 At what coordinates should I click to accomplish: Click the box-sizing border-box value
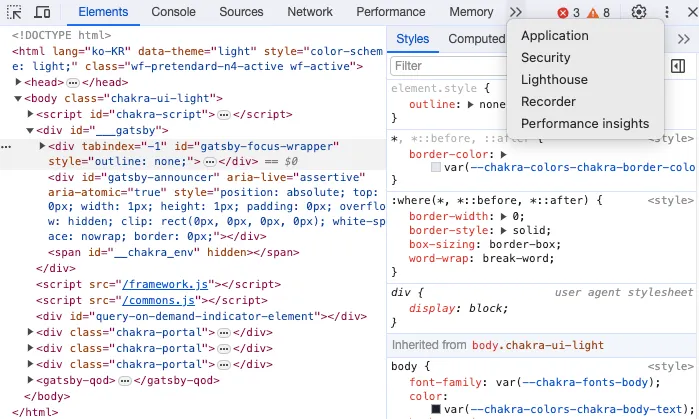(x=522, y=245)
